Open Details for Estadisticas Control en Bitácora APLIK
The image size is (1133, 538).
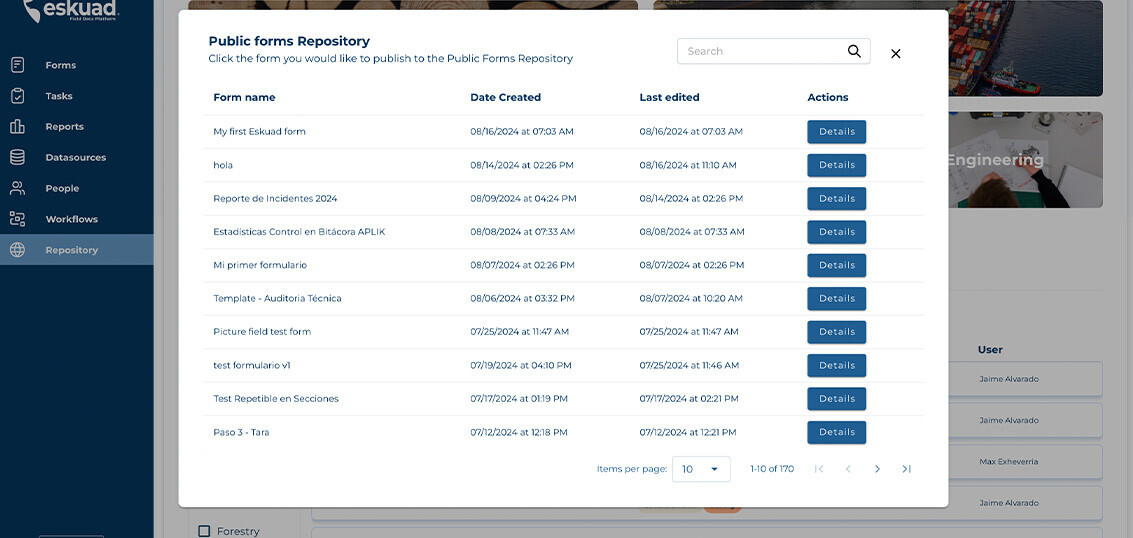837,232
